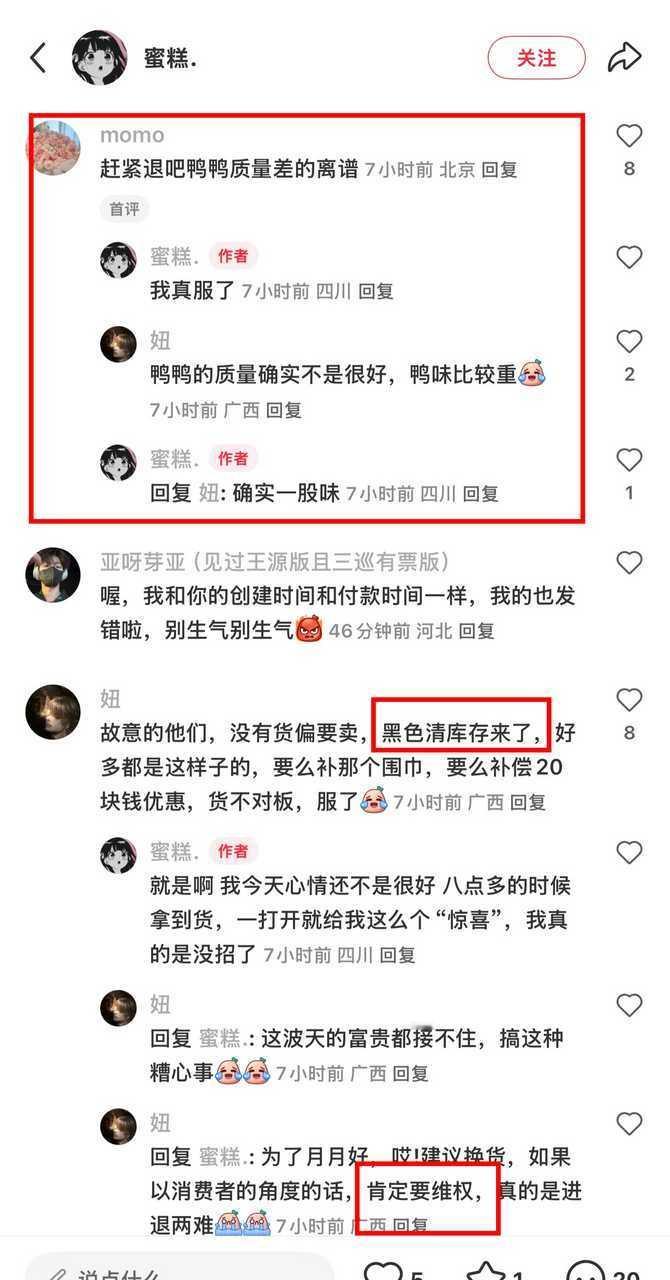Open 蜜糕's profile avatar at top
The width and height of the screenshot is (670, 1280).
click(99, 58)
